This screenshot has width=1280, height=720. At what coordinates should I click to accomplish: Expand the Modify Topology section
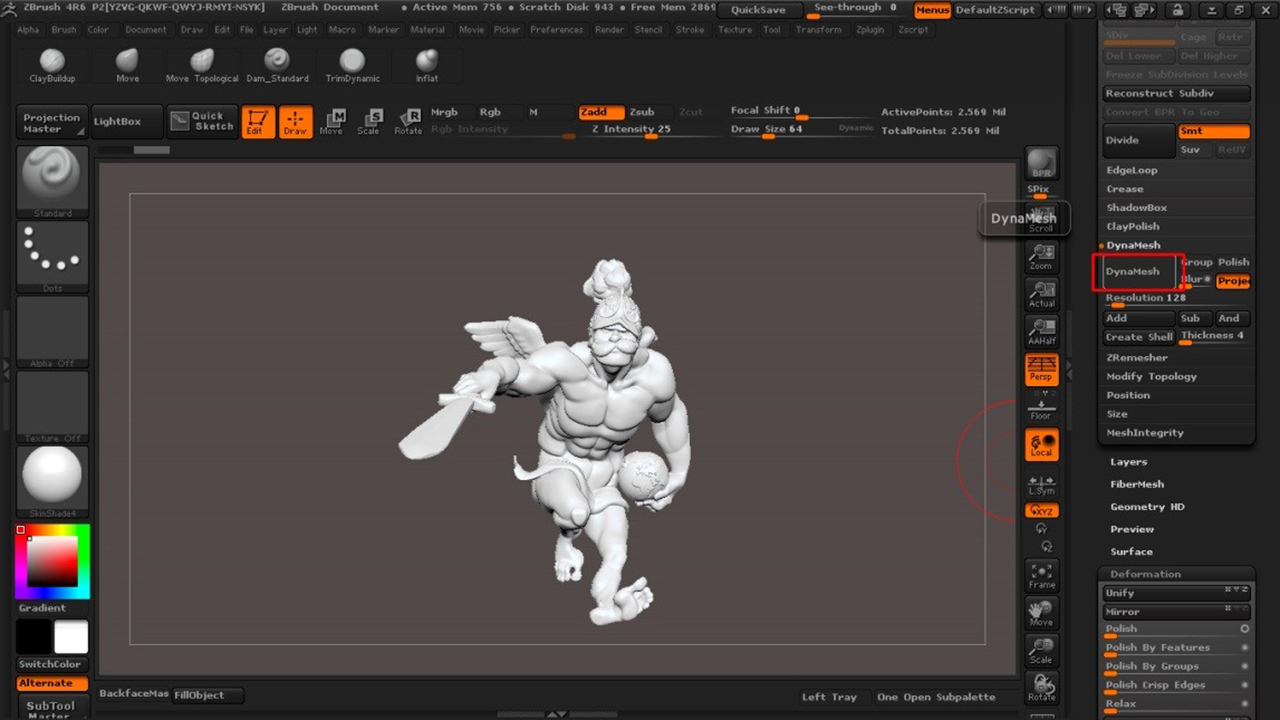[1151, 376]
